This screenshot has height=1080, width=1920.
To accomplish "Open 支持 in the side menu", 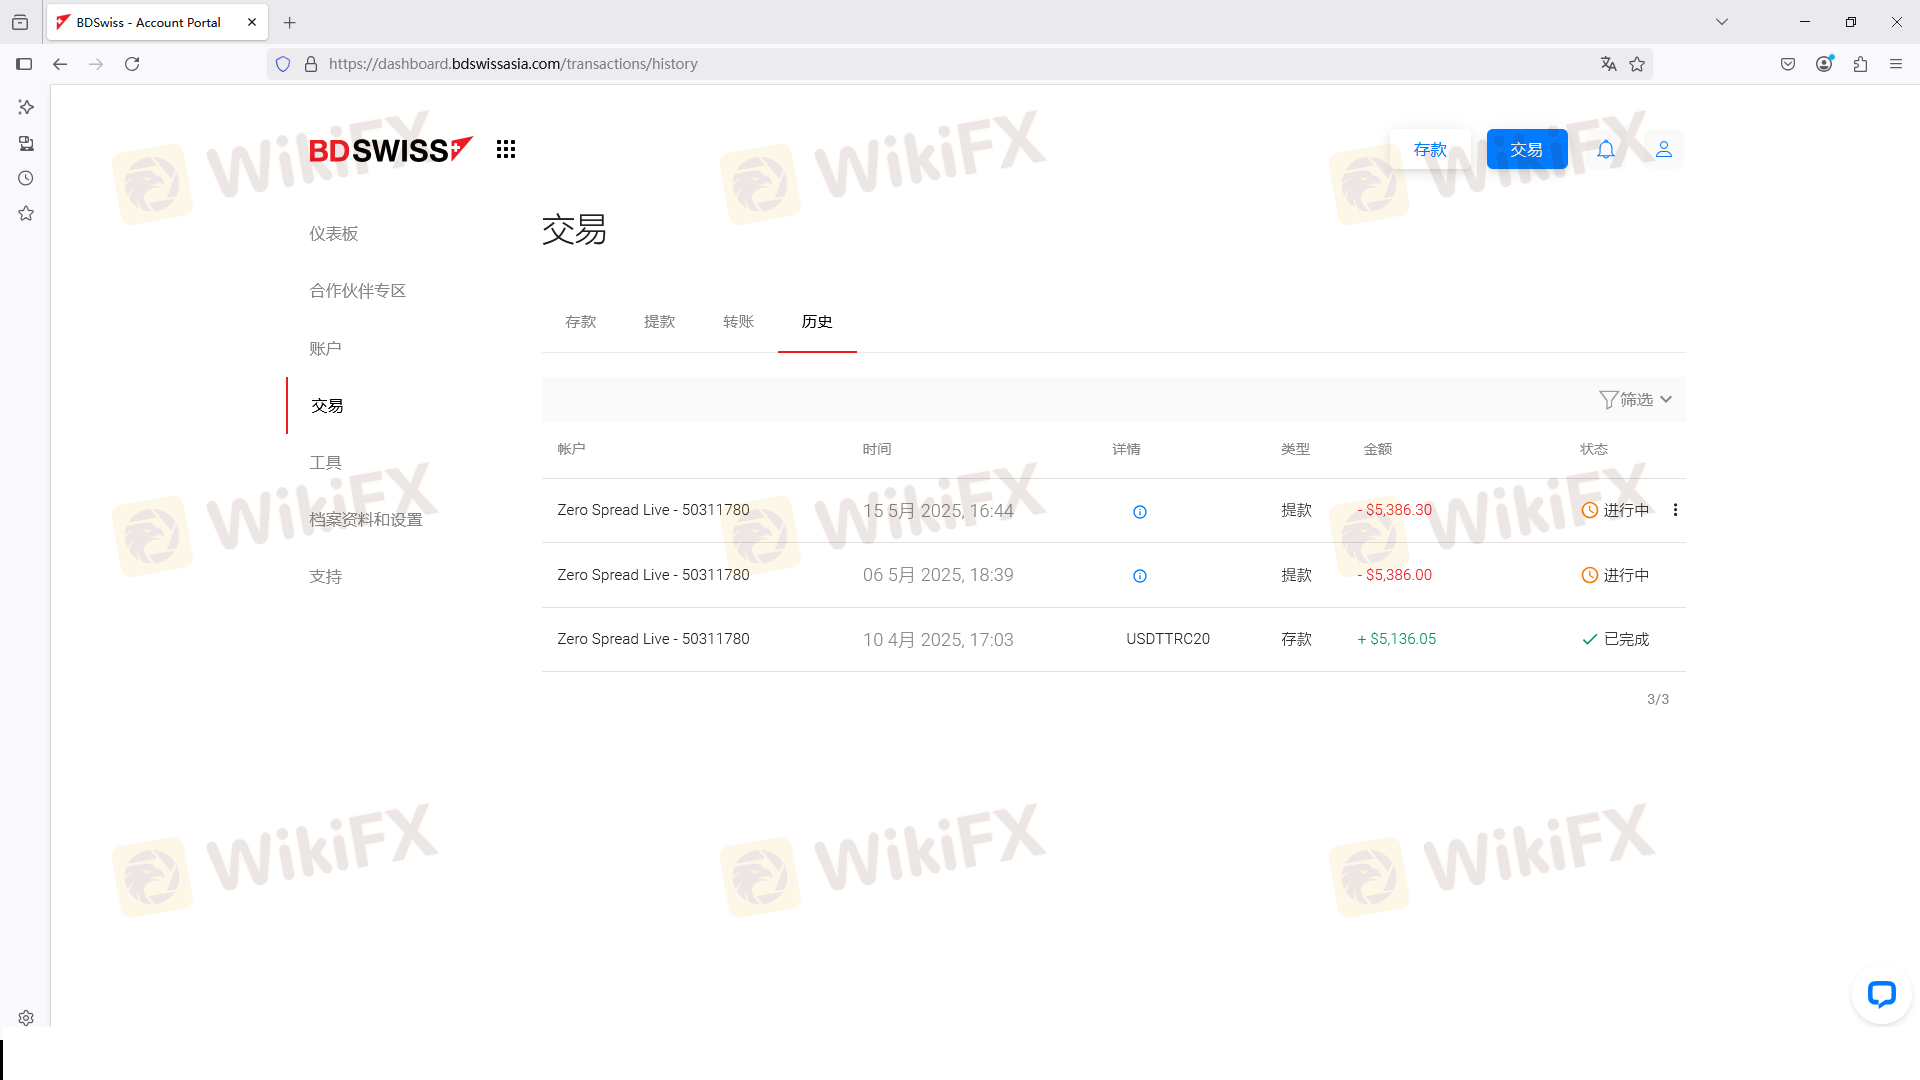I will [326, 577].
